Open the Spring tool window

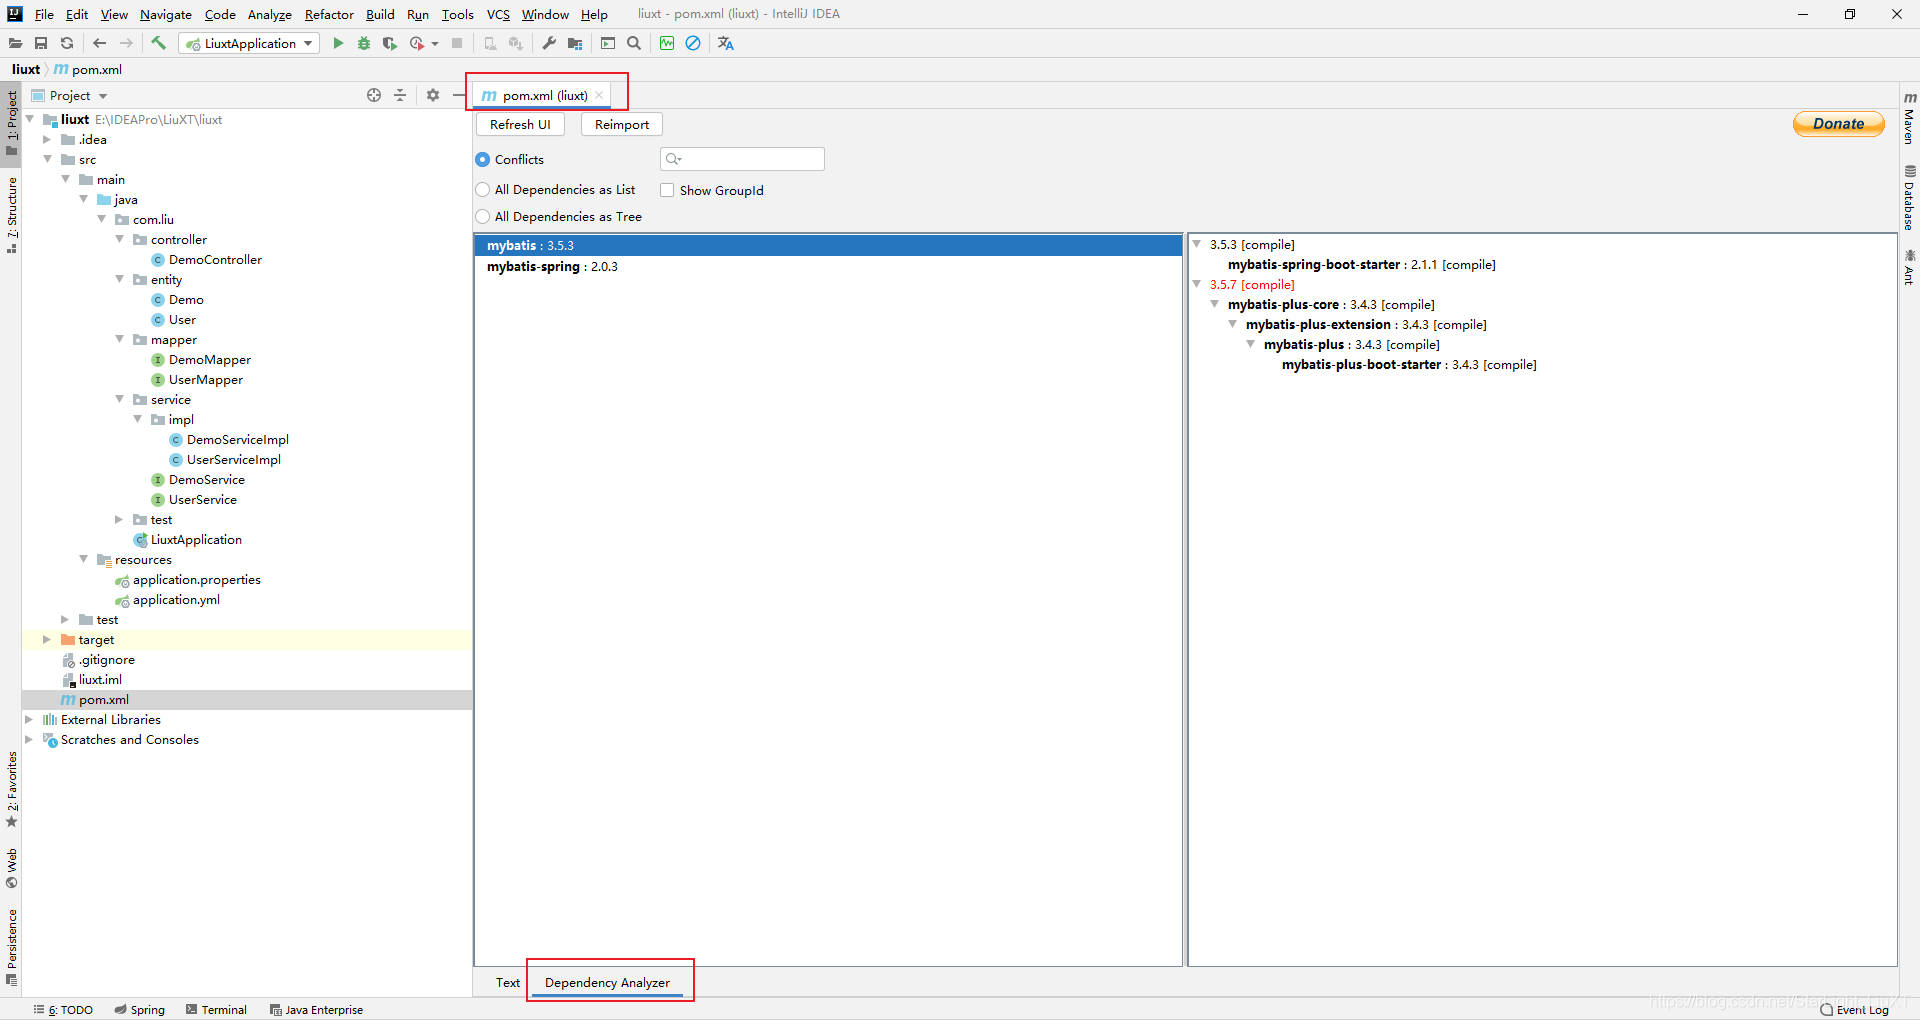pyautogui.click(x=139, y=1010)
